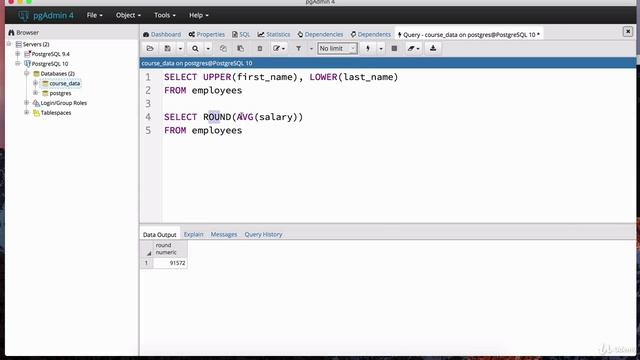Click the select-all corner of results grid
The width and height of the screenshot is (640, 360).
click(x=147, y=249)
